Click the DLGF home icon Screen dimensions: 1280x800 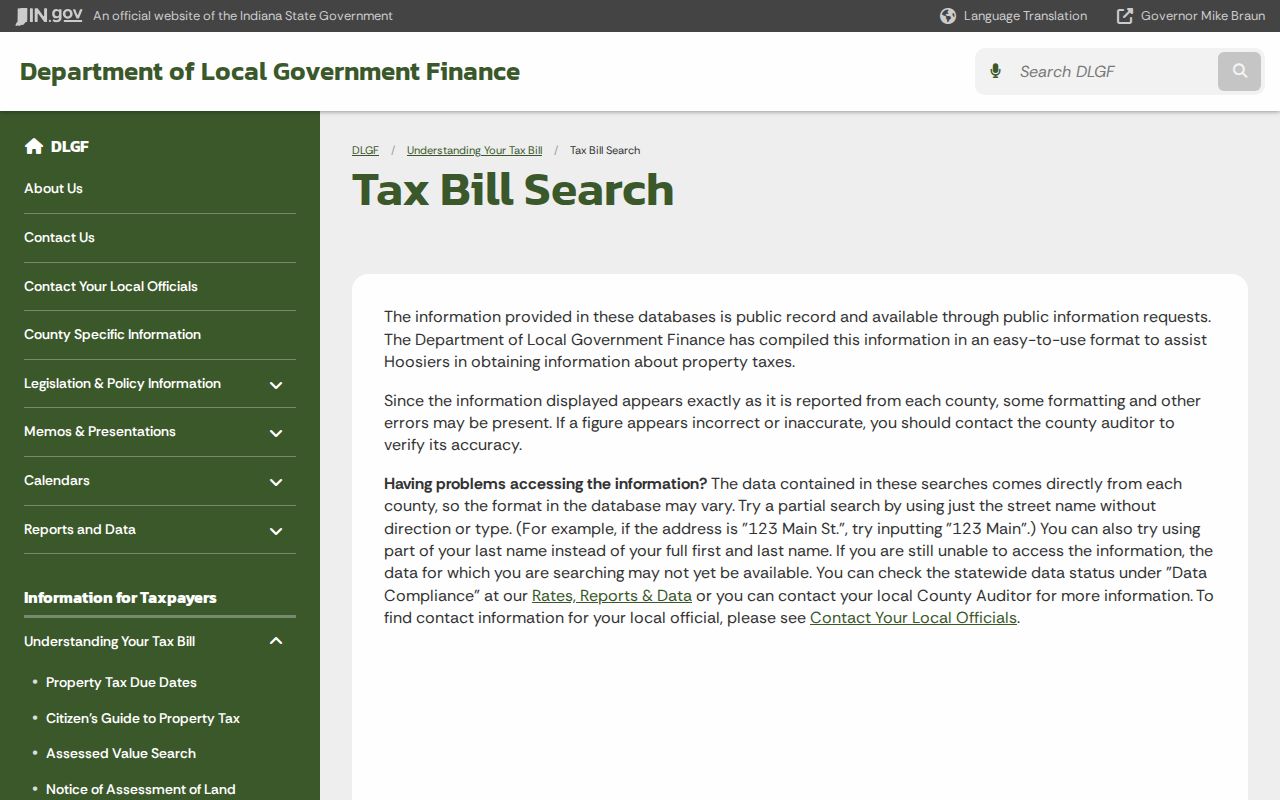tap(34, 146)
